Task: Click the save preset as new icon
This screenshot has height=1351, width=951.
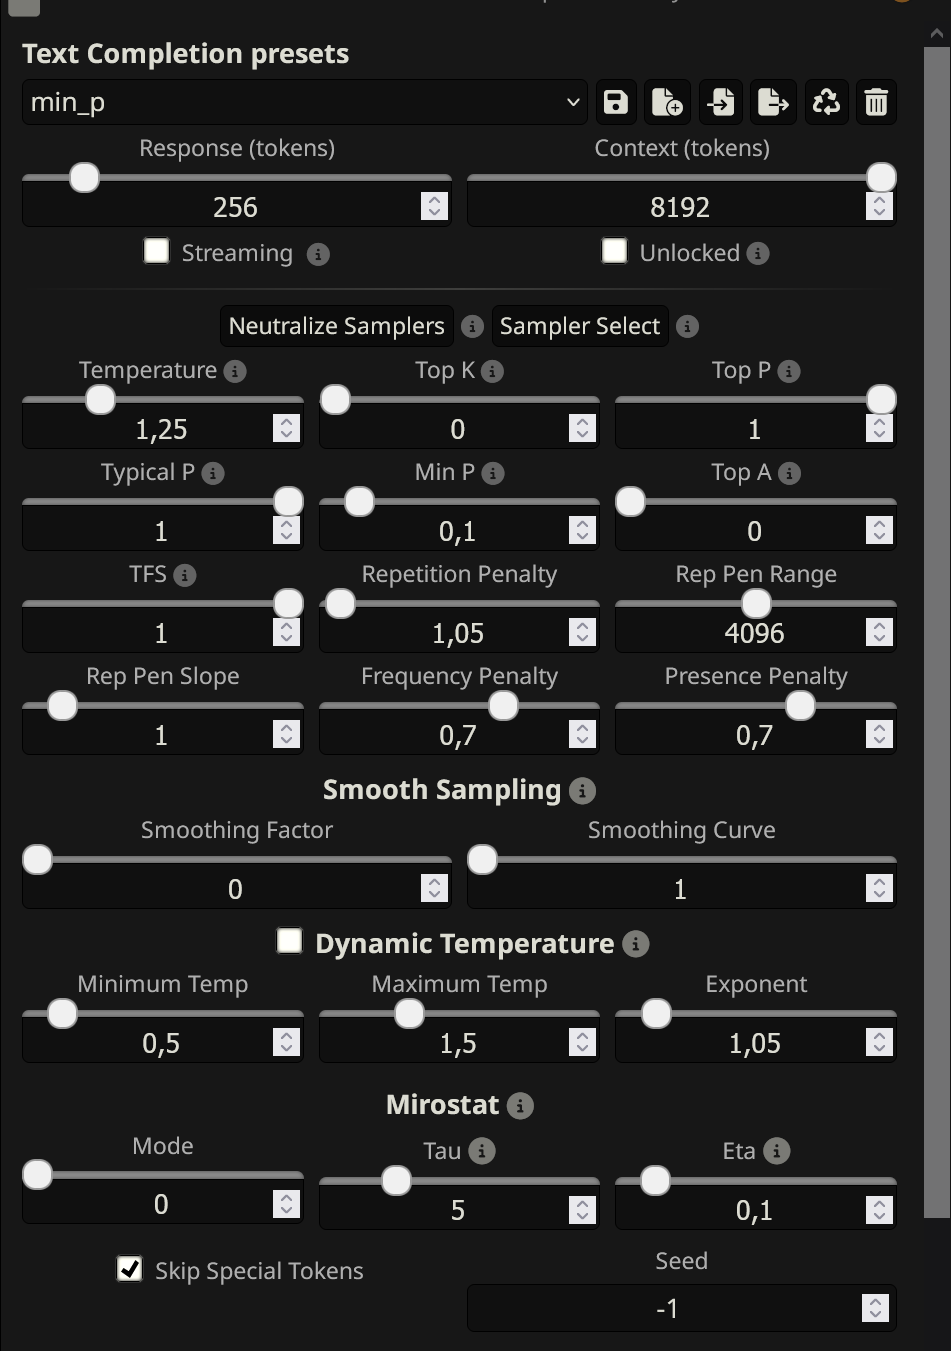Action: pyautogui.click(x=667, y=102)
